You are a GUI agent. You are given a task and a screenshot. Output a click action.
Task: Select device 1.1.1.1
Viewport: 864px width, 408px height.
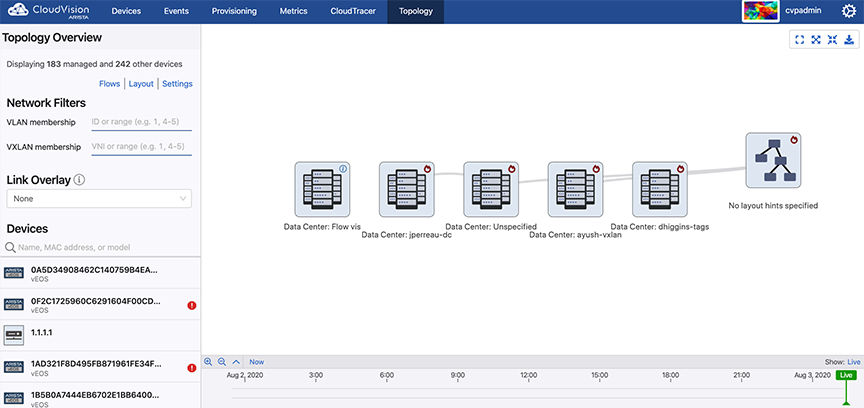tap(100, 335)
